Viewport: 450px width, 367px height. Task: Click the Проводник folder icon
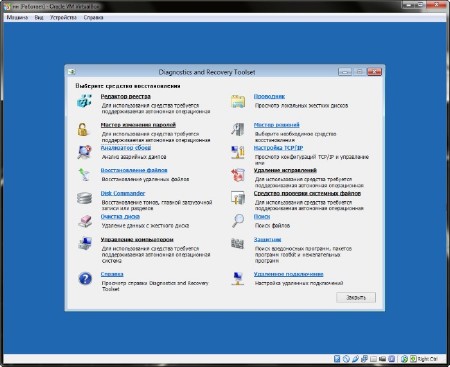click(238, 101)
